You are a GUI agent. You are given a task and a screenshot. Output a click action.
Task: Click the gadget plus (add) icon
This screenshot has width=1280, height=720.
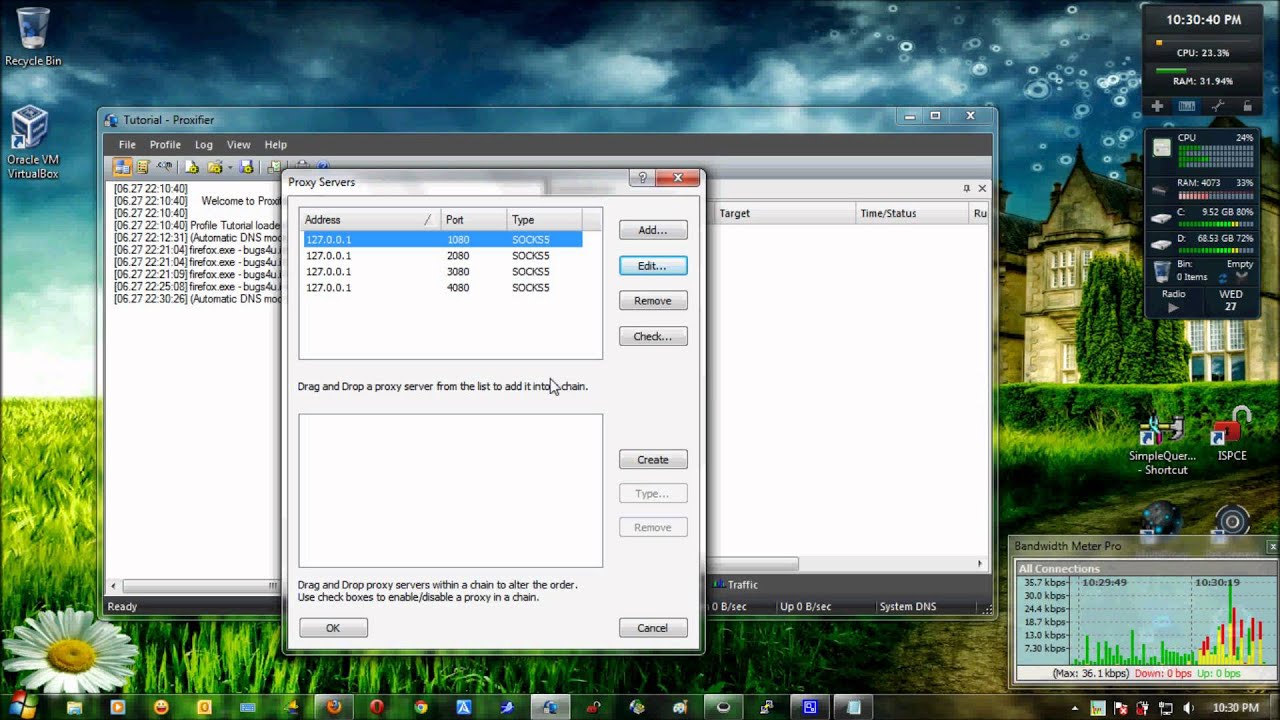1157,106
